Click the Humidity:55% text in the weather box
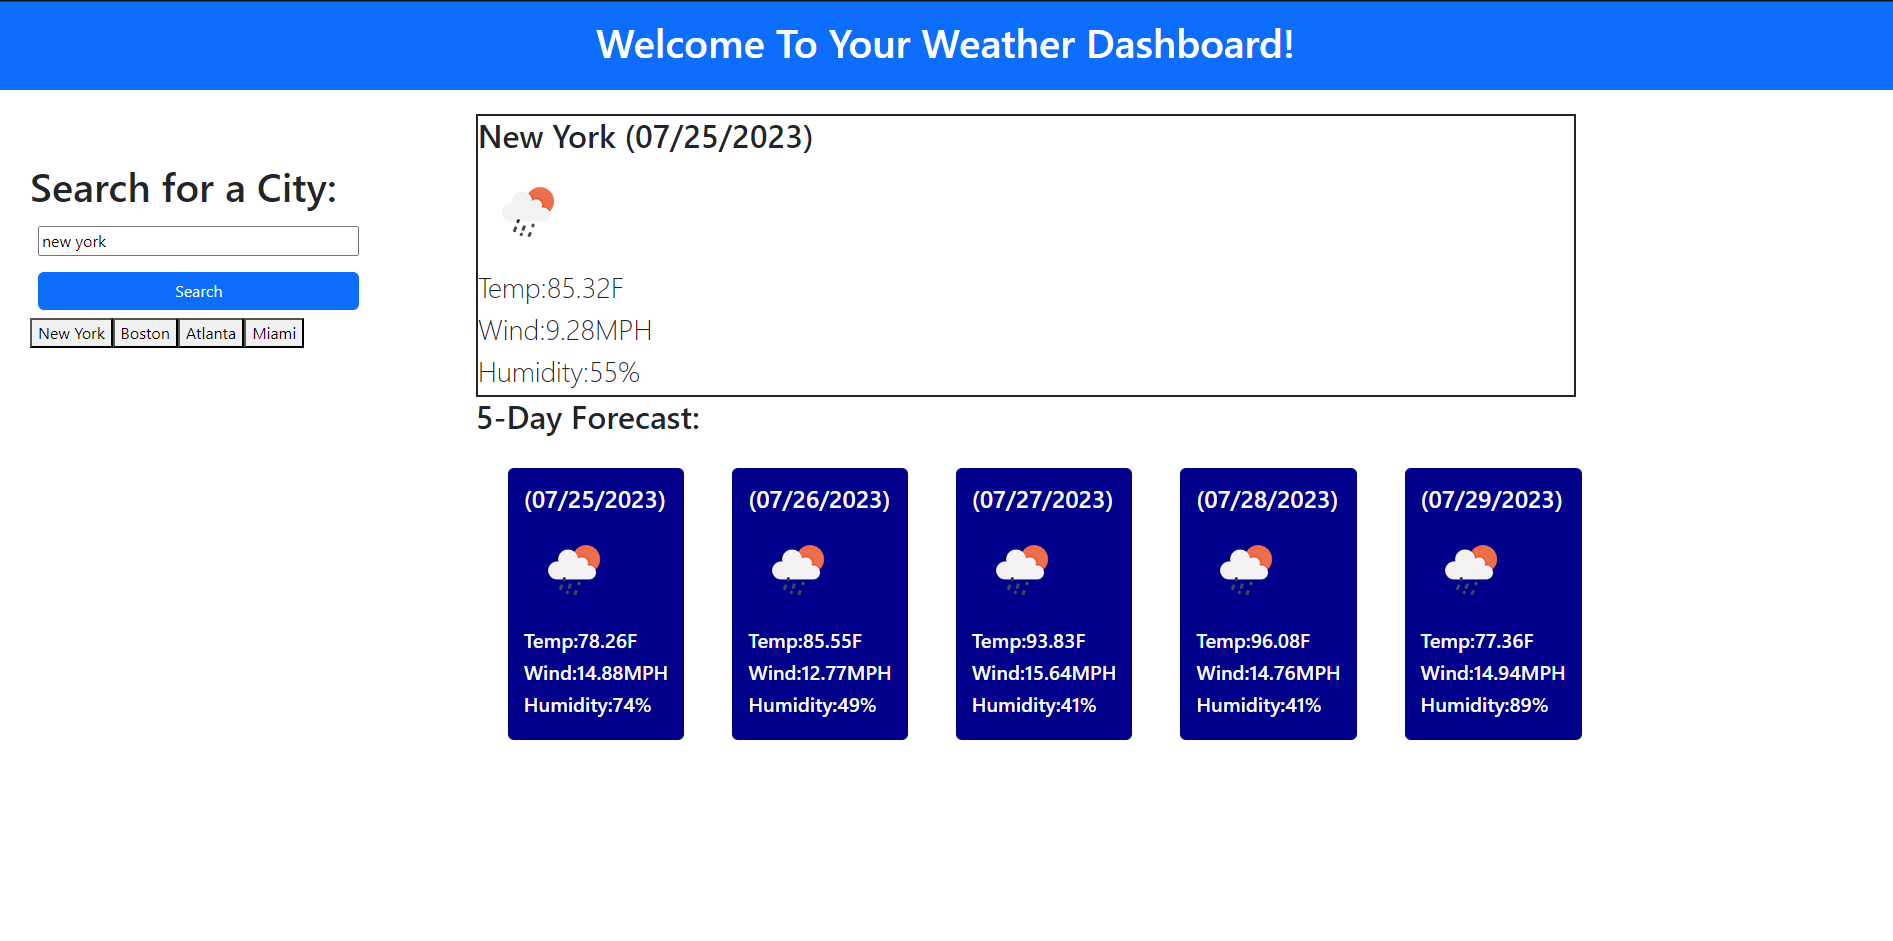The image size is (1893, 941). pyautogui.click(x=558, y=372)
